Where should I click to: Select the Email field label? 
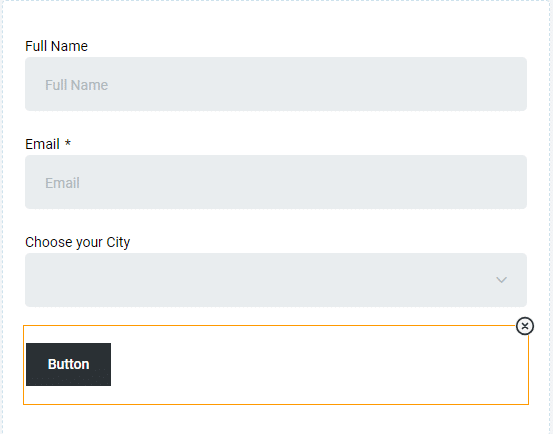pyautogui.click(x=42, y=144)
